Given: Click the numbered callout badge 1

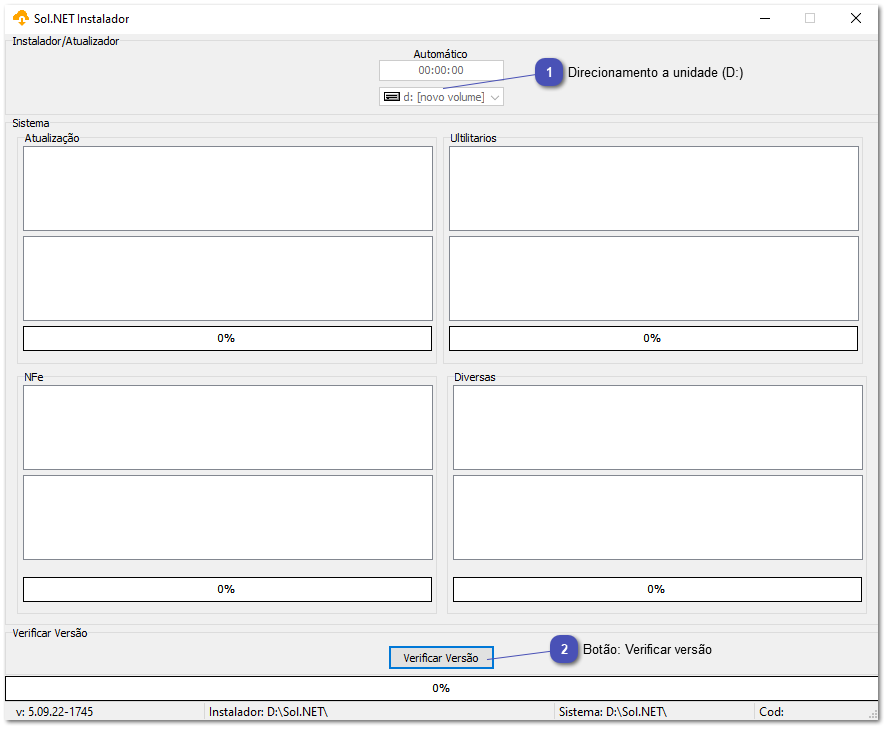Looking at the screenshot, I should [548, 73].
